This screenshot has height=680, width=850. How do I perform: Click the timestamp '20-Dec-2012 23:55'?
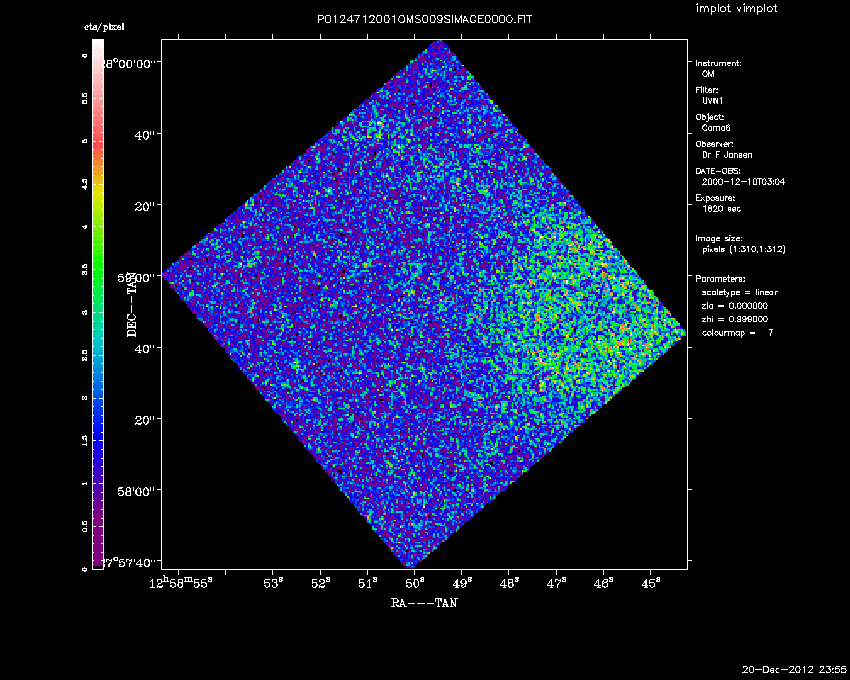[x=794, y=670]
